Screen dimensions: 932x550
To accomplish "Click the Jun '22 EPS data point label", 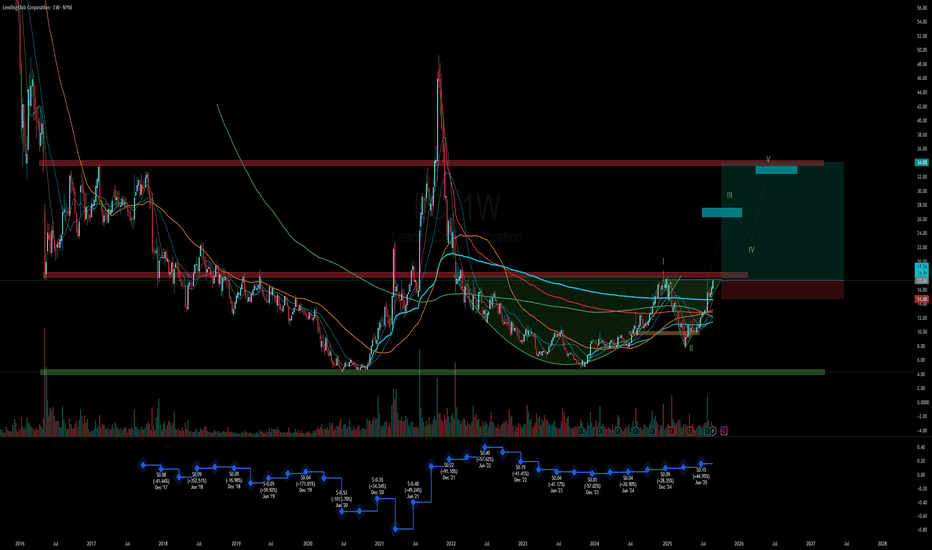I will click(485, 459).
